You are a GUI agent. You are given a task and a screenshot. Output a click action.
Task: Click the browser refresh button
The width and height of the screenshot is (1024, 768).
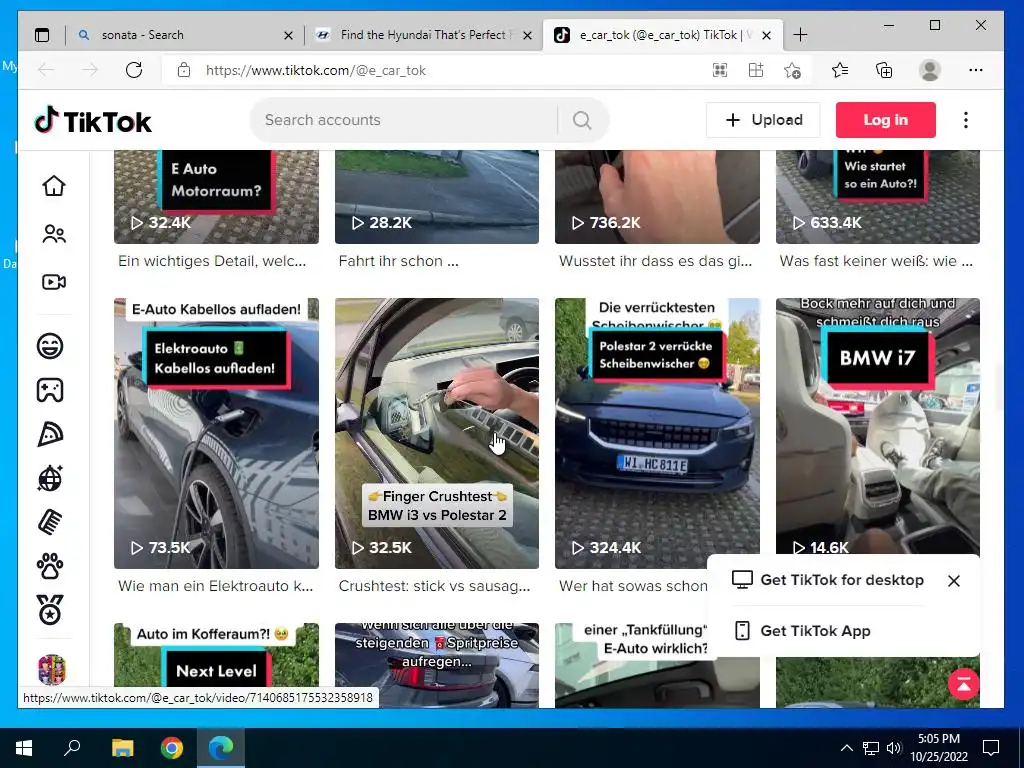134,70
